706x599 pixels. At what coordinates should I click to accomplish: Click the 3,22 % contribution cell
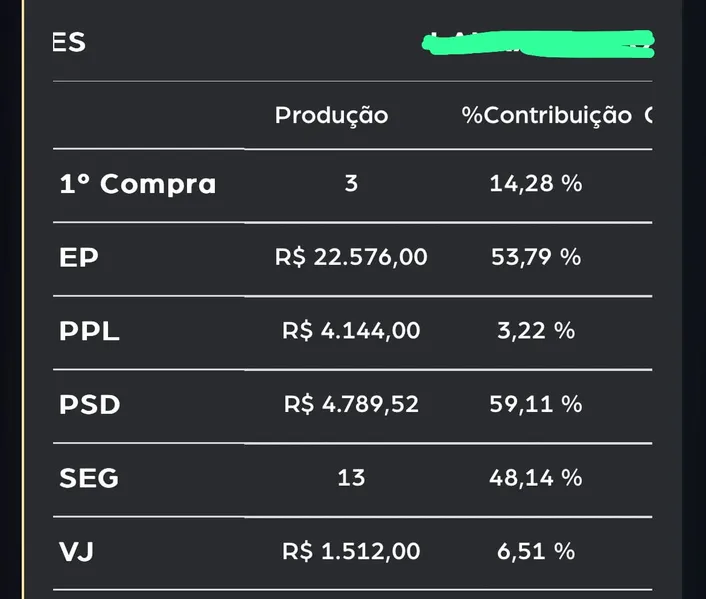click(536, 331)
